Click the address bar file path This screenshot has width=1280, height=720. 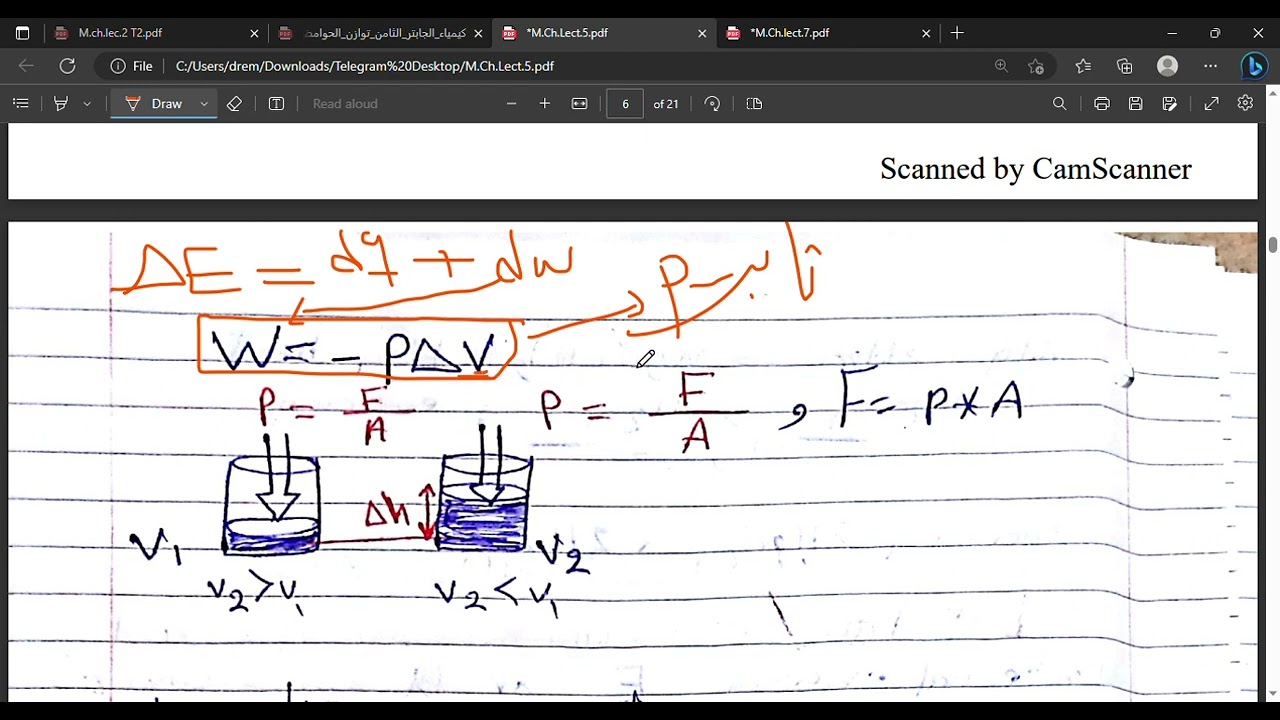pos(365,66)
